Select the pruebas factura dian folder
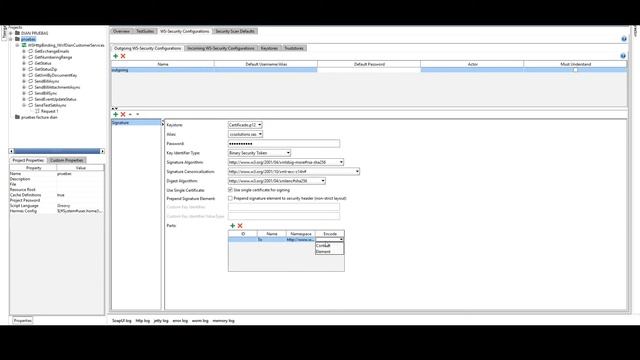 [36, 117]
